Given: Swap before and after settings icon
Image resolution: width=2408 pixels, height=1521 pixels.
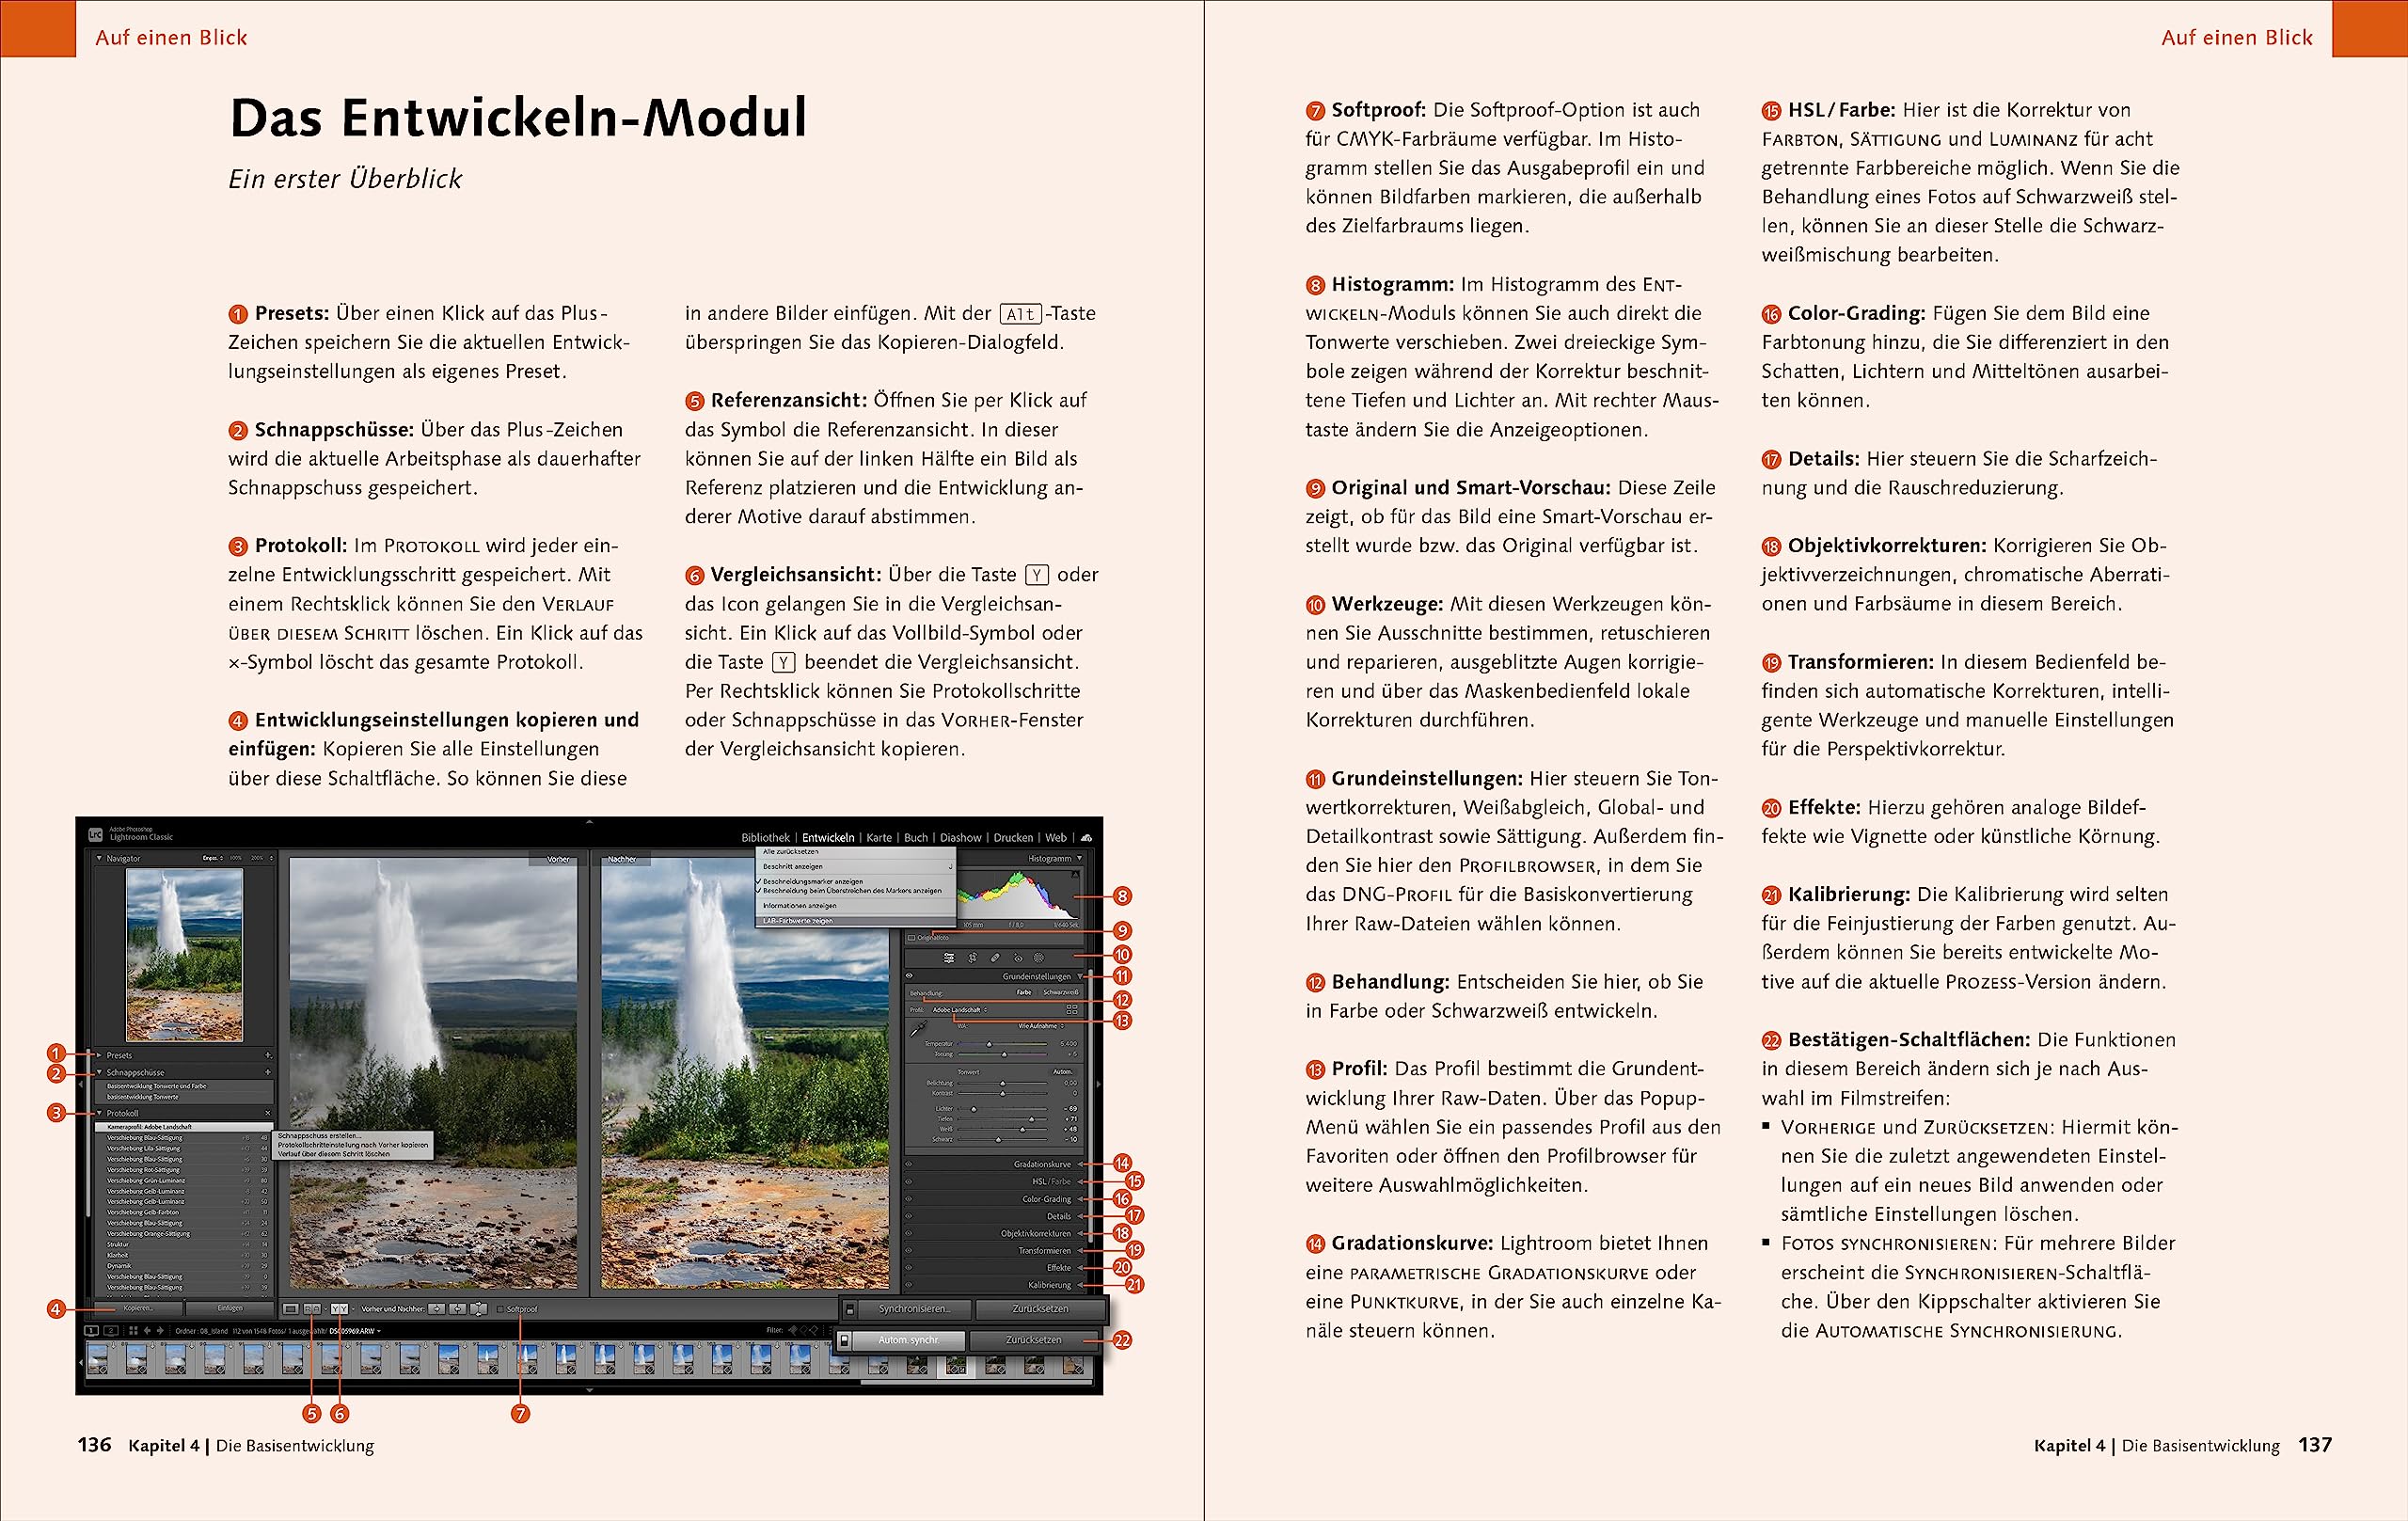Looking at the screenshot, I should coord(479,1309).
